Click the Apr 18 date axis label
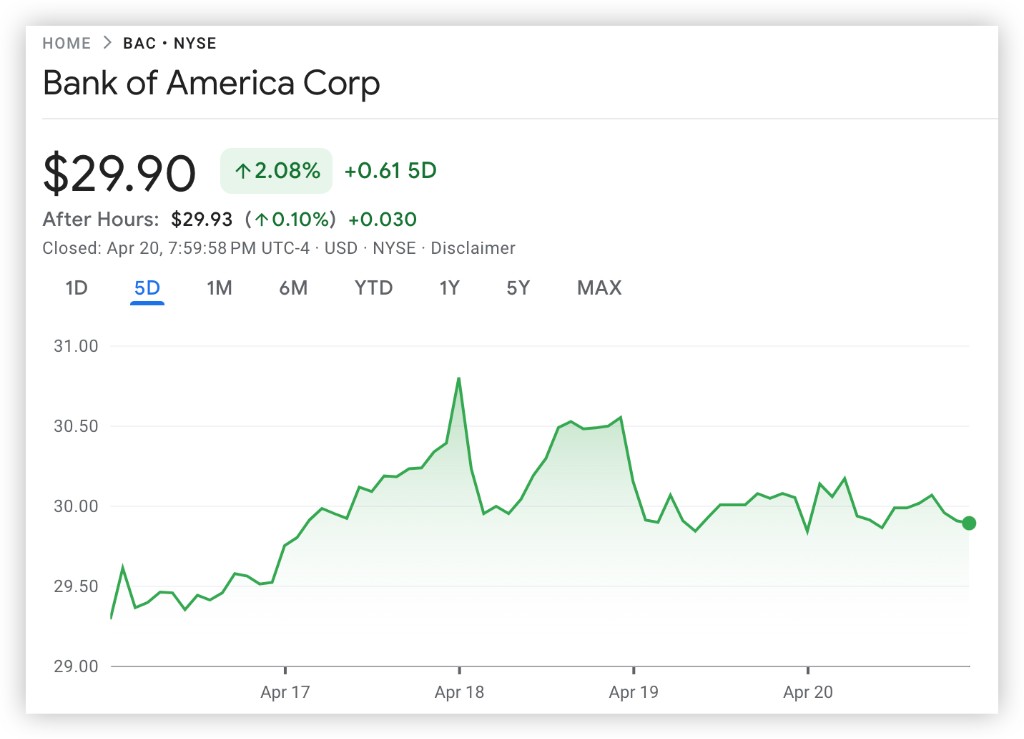 coord(459,692)
